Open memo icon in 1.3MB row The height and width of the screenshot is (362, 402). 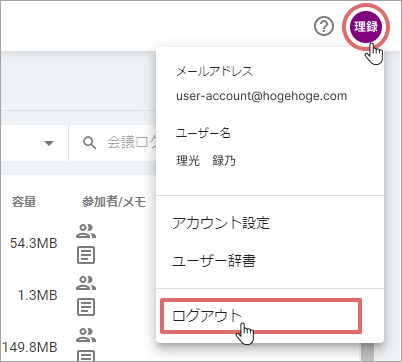(86, 307)
